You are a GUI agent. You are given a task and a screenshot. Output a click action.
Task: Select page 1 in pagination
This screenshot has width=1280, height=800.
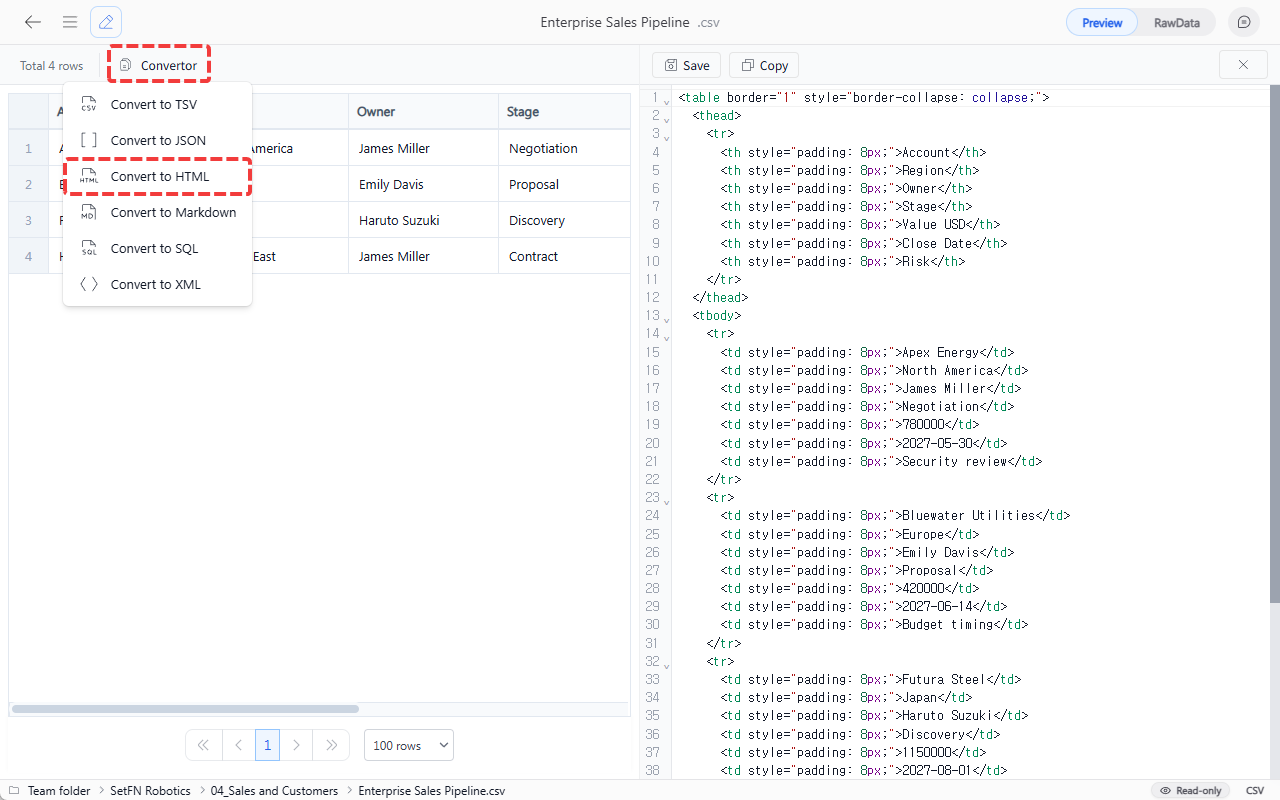267,745
